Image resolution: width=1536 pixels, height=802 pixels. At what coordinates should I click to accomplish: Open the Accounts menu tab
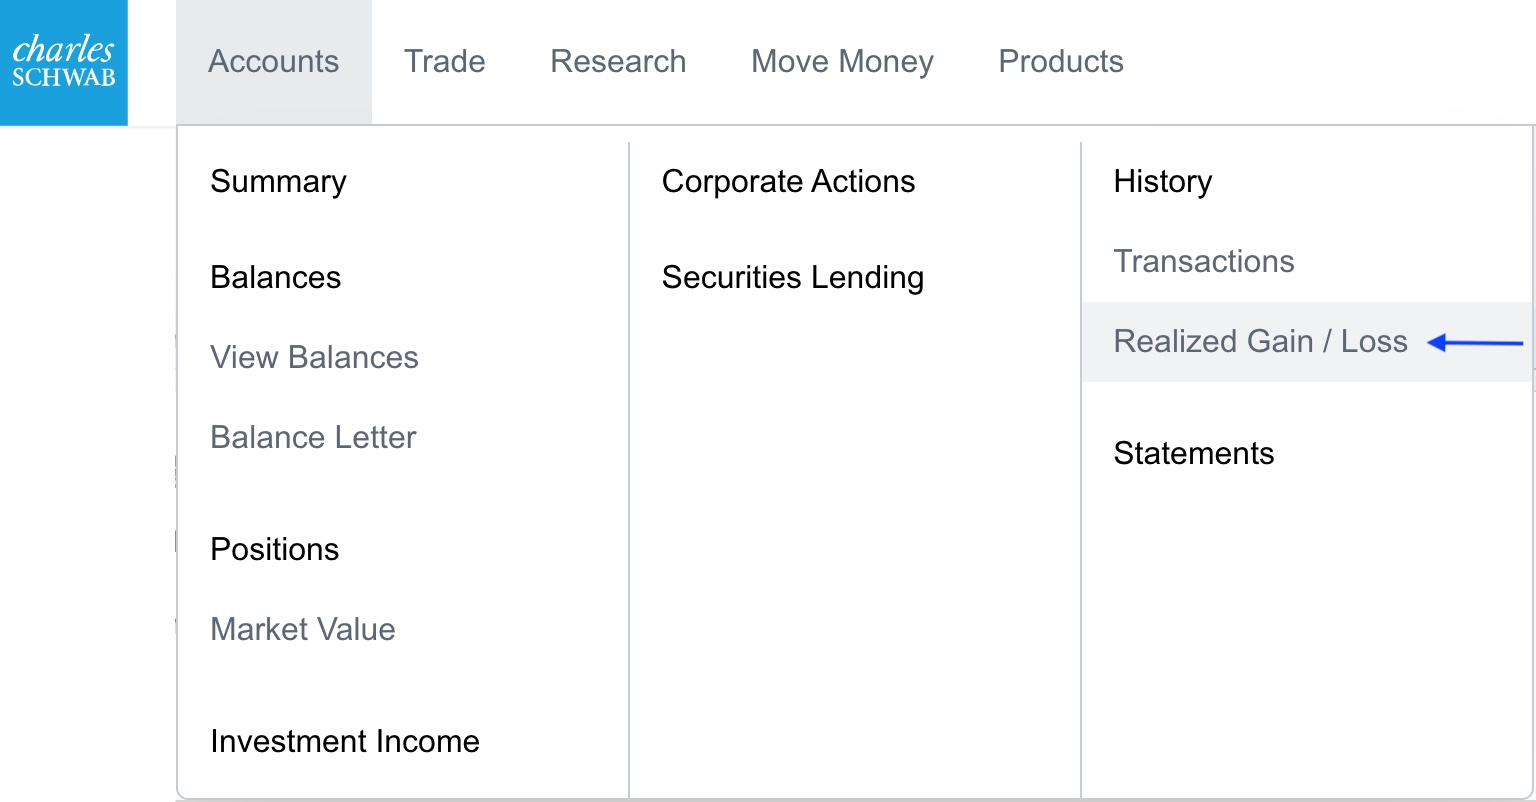coord(273,62)
